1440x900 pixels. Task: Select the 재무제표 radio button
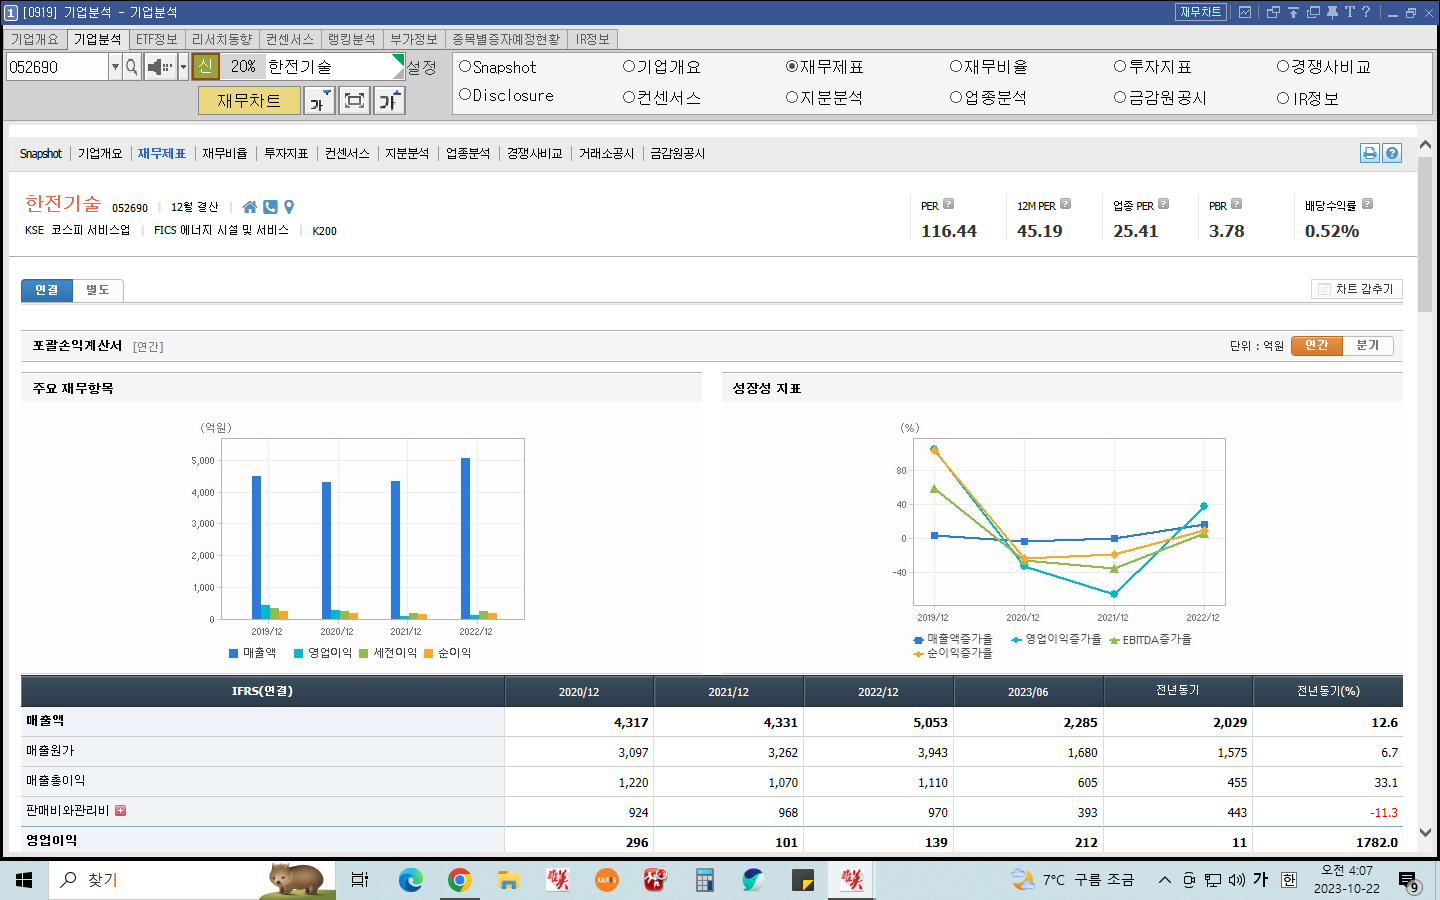pyautogui.click(x=792, y=66)
